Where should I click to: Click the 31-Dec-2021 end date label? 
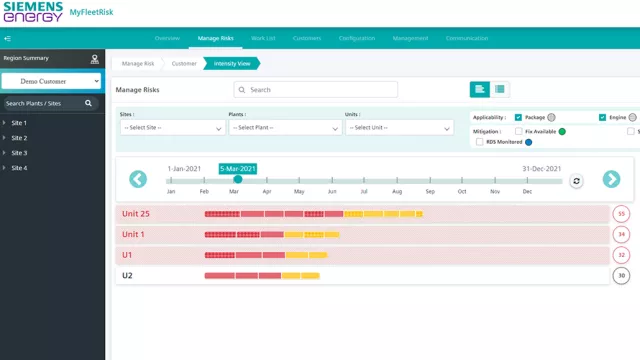[x=542, y=169]
